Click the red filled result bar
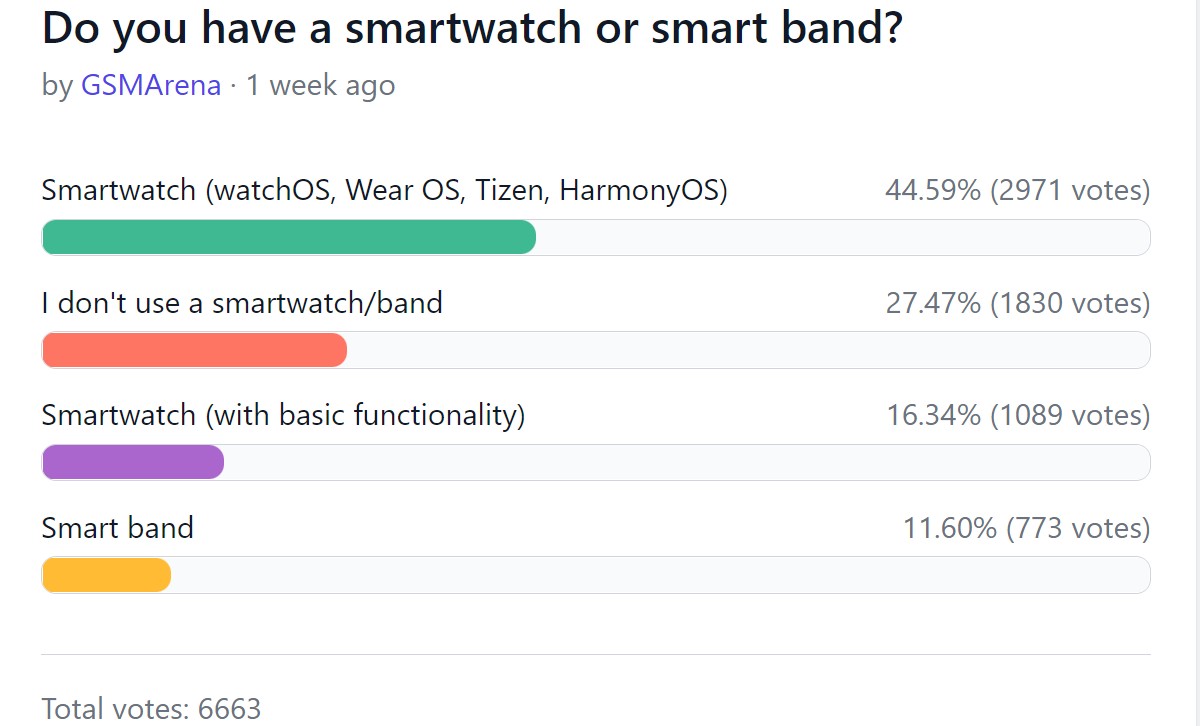The width and height of the screenshot is (1200, 726). click(194, 350)
